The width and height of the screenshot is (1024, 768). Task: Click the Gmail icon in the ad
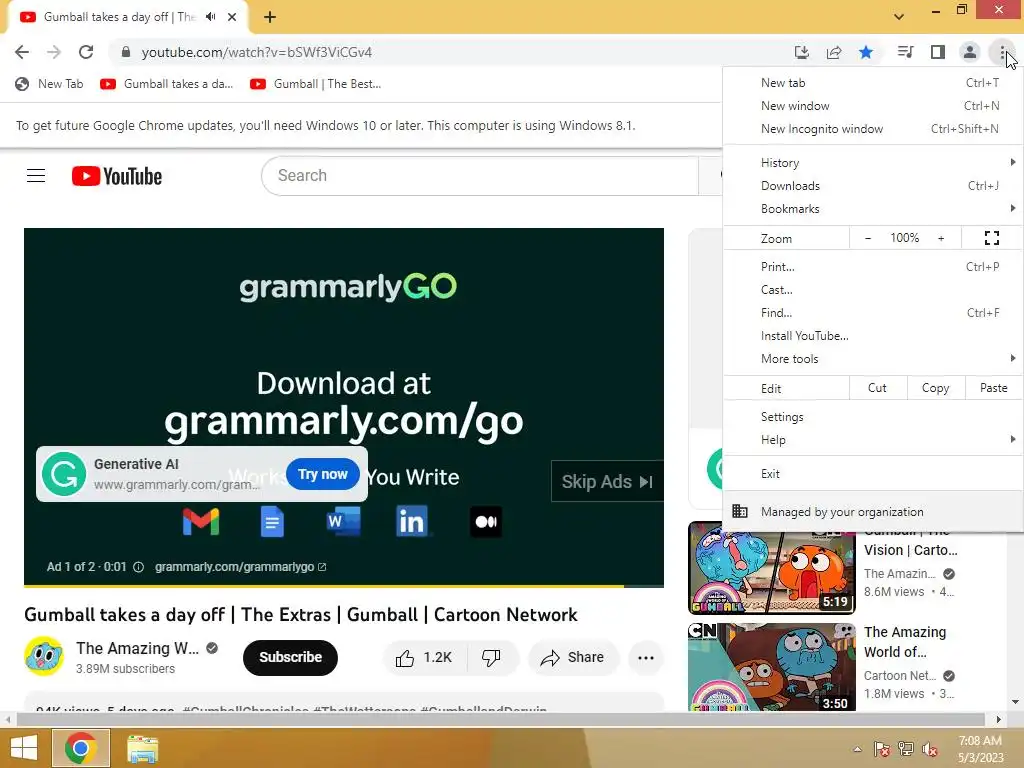tap(201, 522)
